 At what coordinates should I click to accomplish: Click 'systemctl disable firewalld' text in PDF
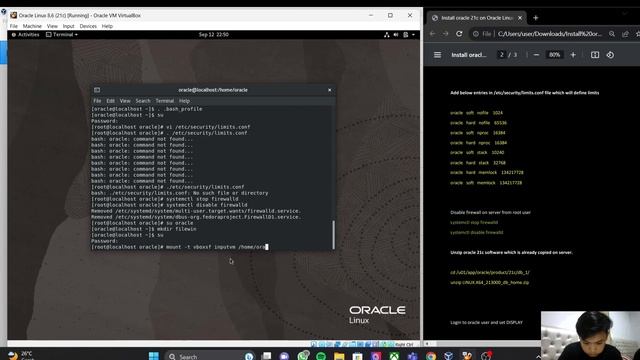(477, 232)
